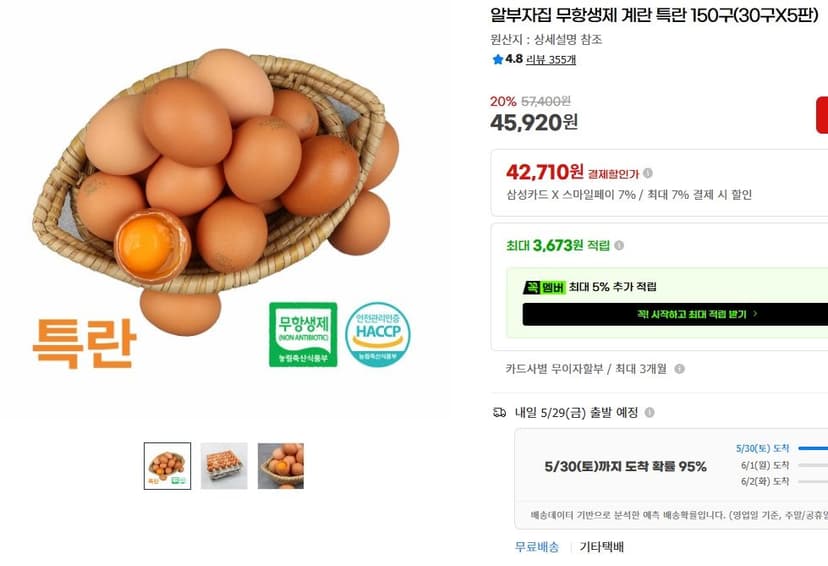Screen dimensions: 828x566
Task: Click the info icon beside 결제할인가
Action: point(648,173)
